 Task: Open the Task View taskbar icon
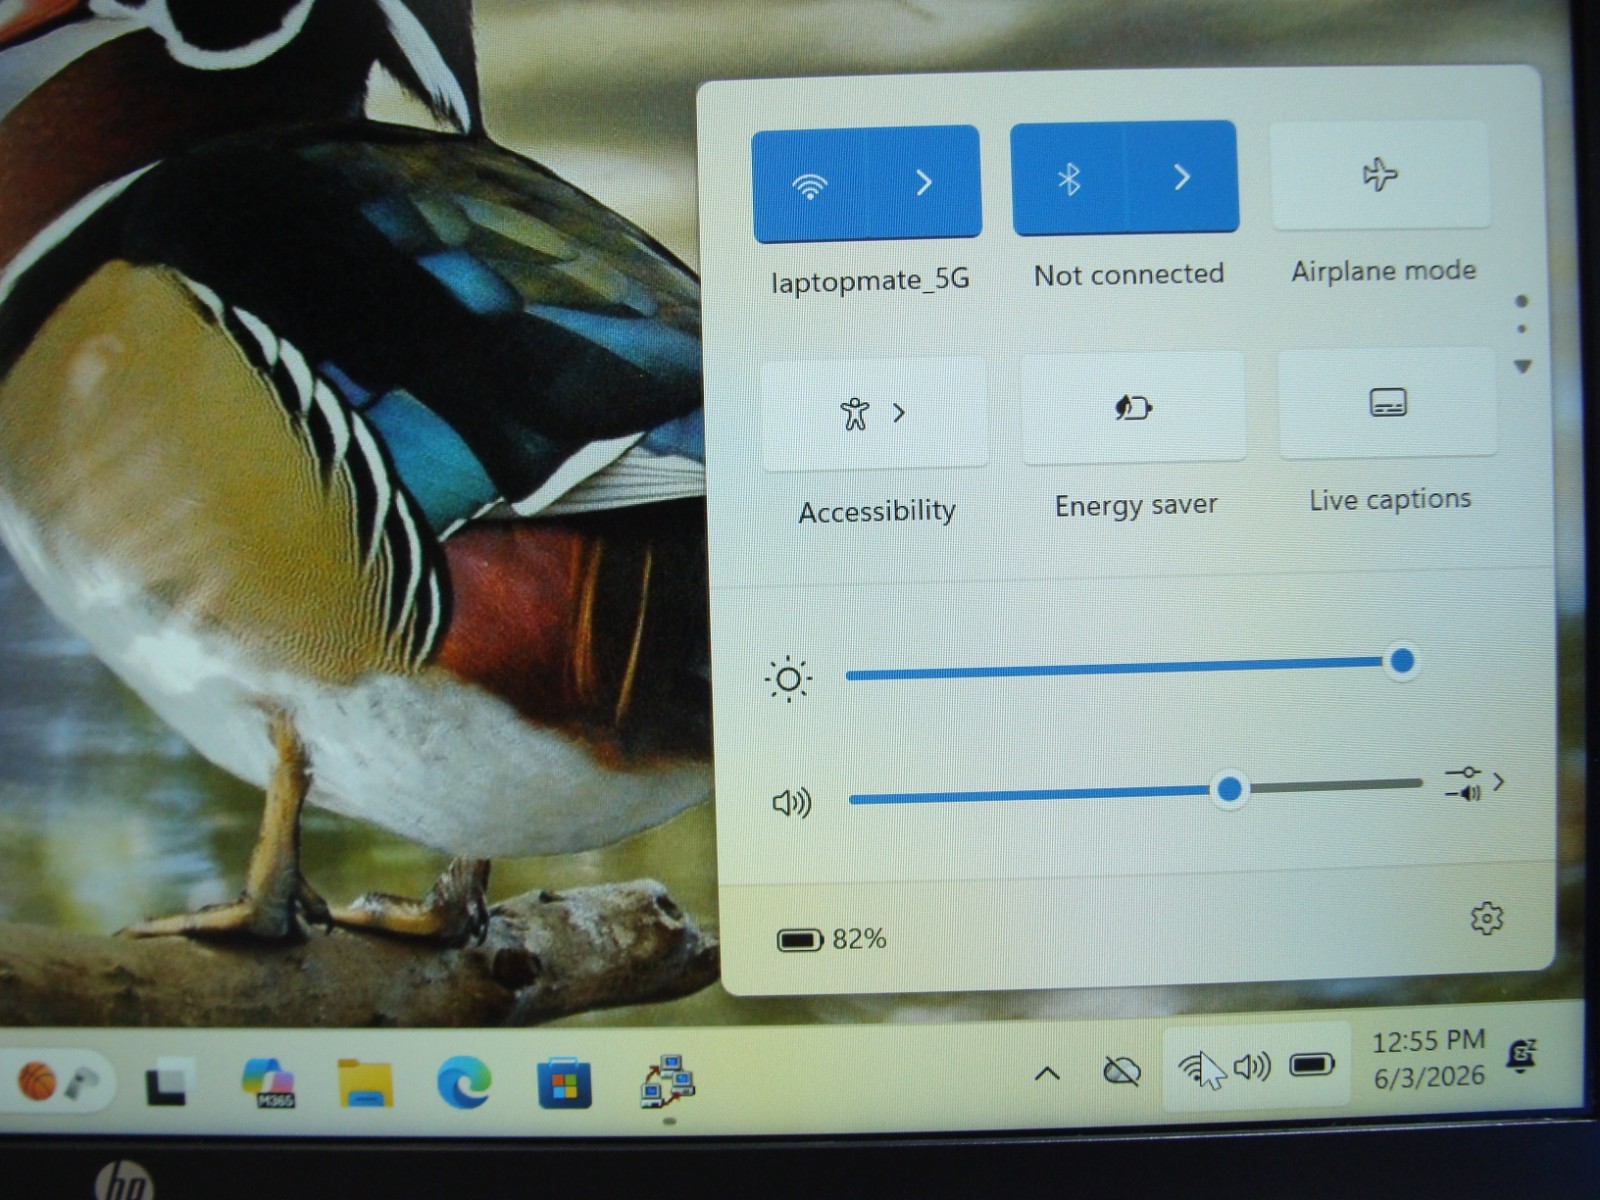click(167, 1084)
